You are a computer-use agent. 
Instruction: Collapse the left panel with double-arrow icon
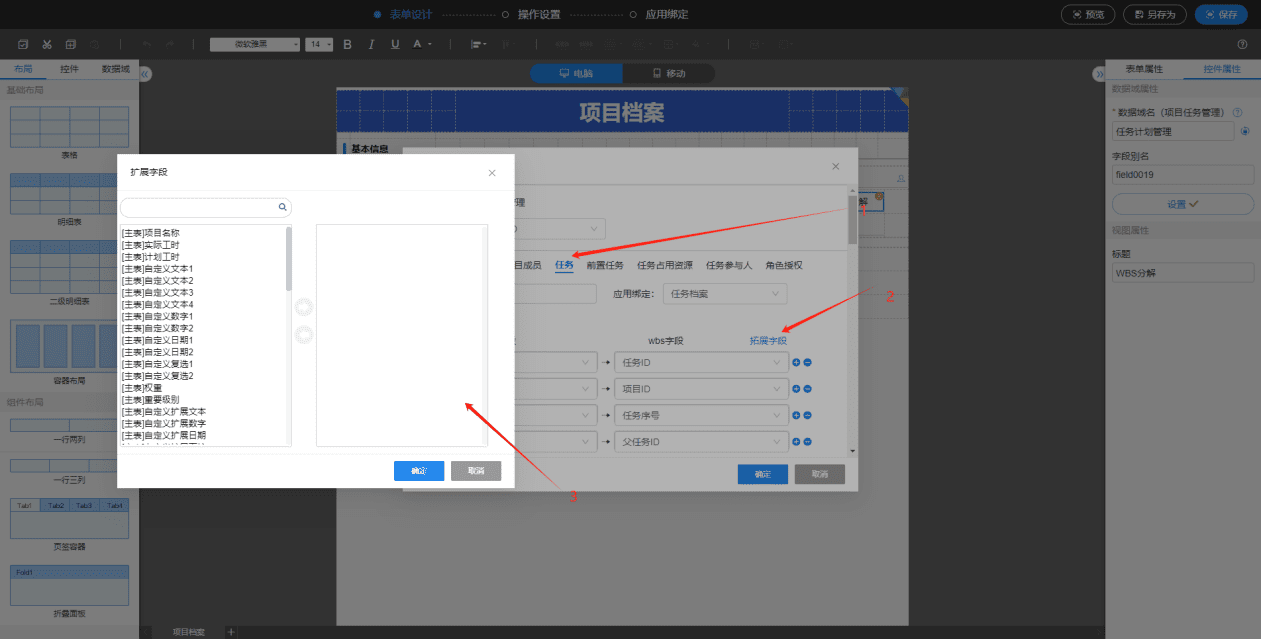[145, 74]
